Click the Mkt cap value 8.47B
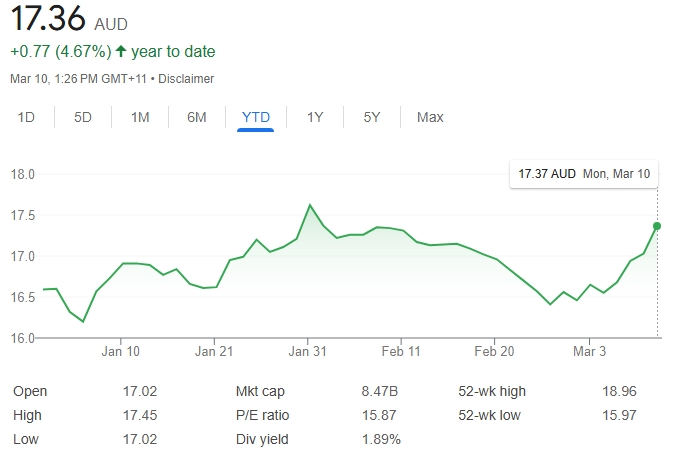This screenshot has width=679, height=452. point(380,391)
